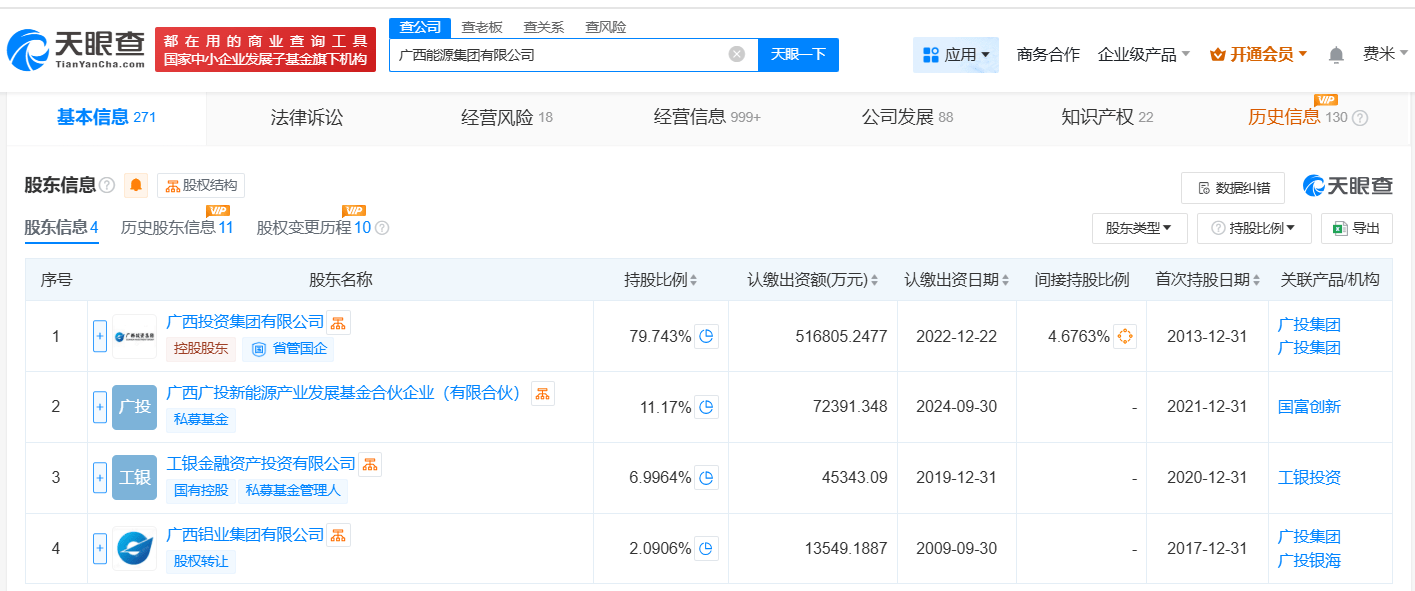Expand row 1 for 广西投资集团有限公司

click(100, 336)
